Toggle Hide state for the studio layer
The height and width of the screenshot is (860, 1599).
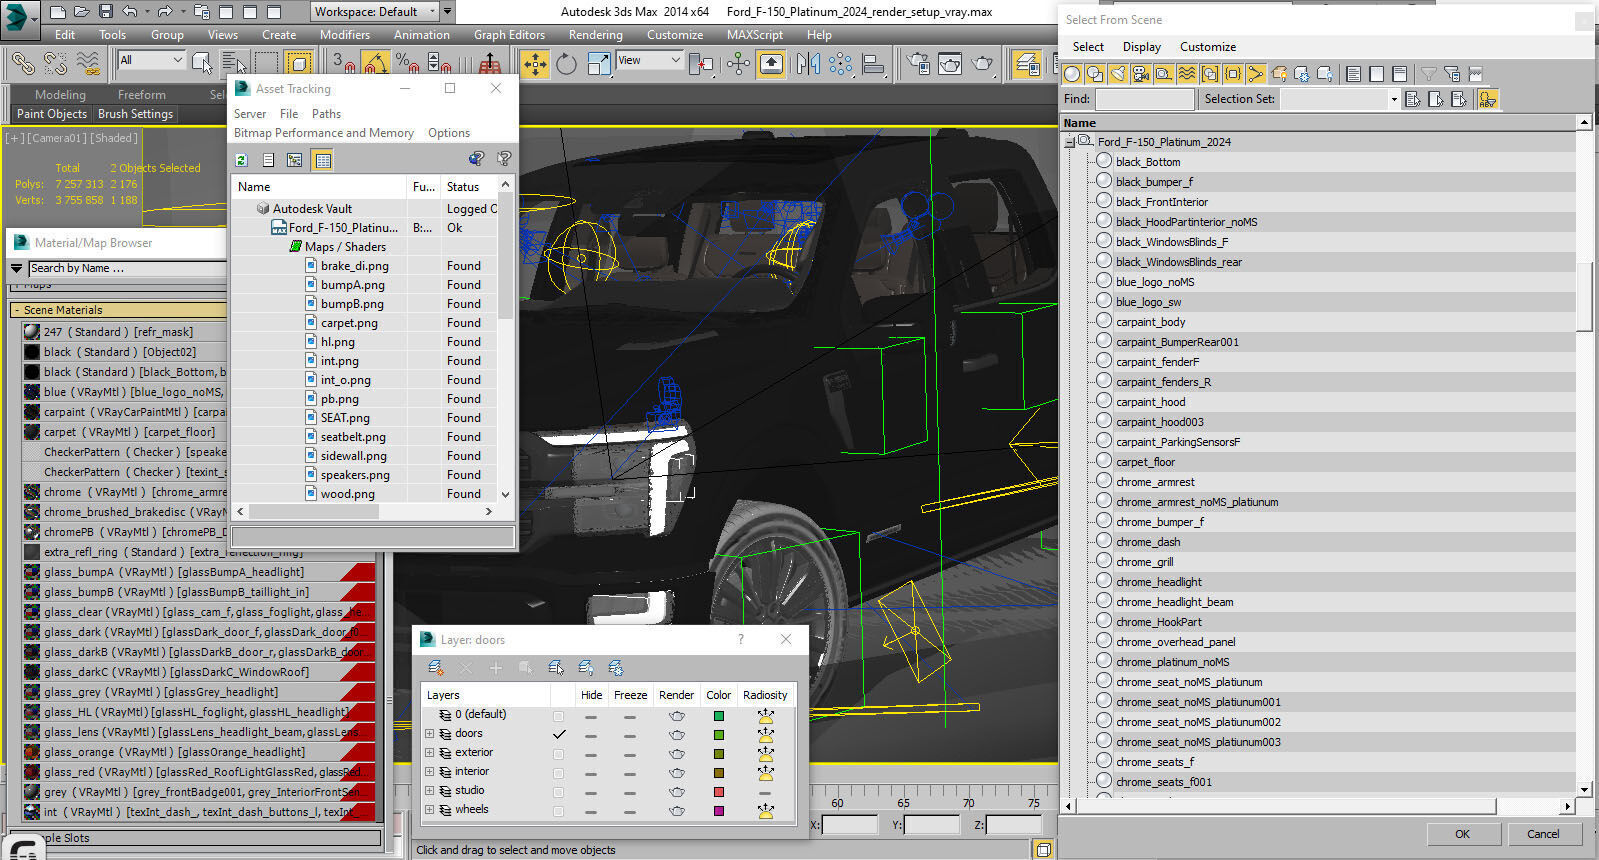click(x=591, y=792)
